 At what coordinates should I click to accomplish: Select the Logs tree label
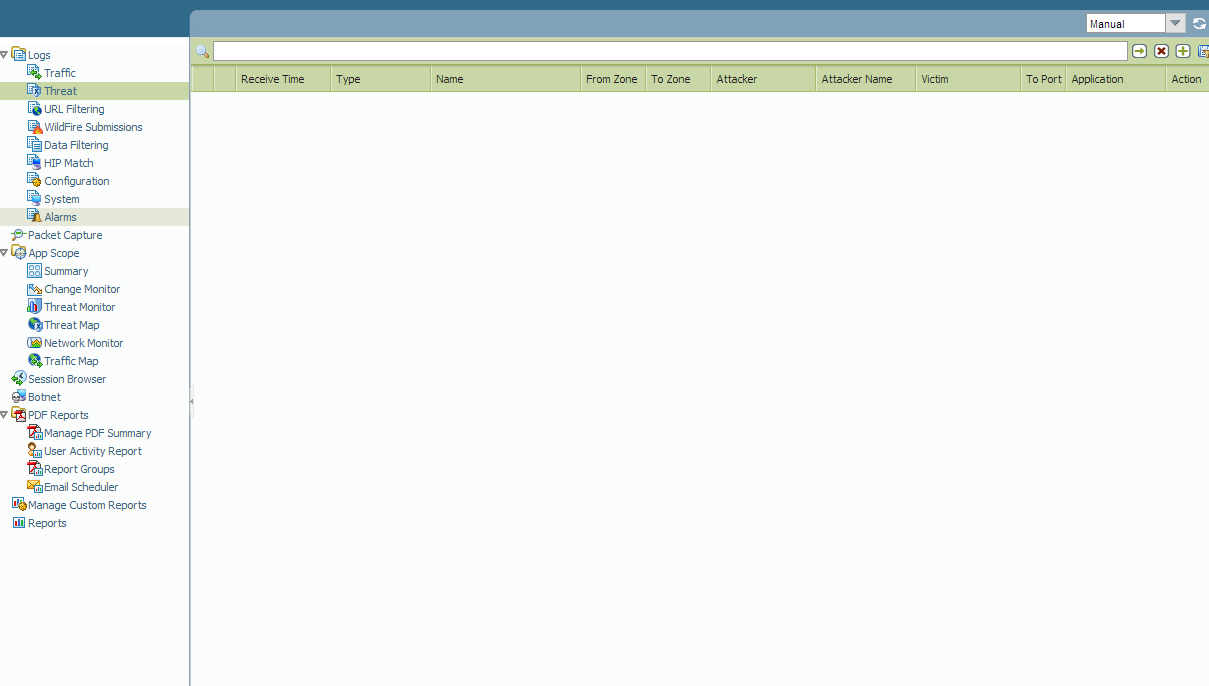[39, 55]
